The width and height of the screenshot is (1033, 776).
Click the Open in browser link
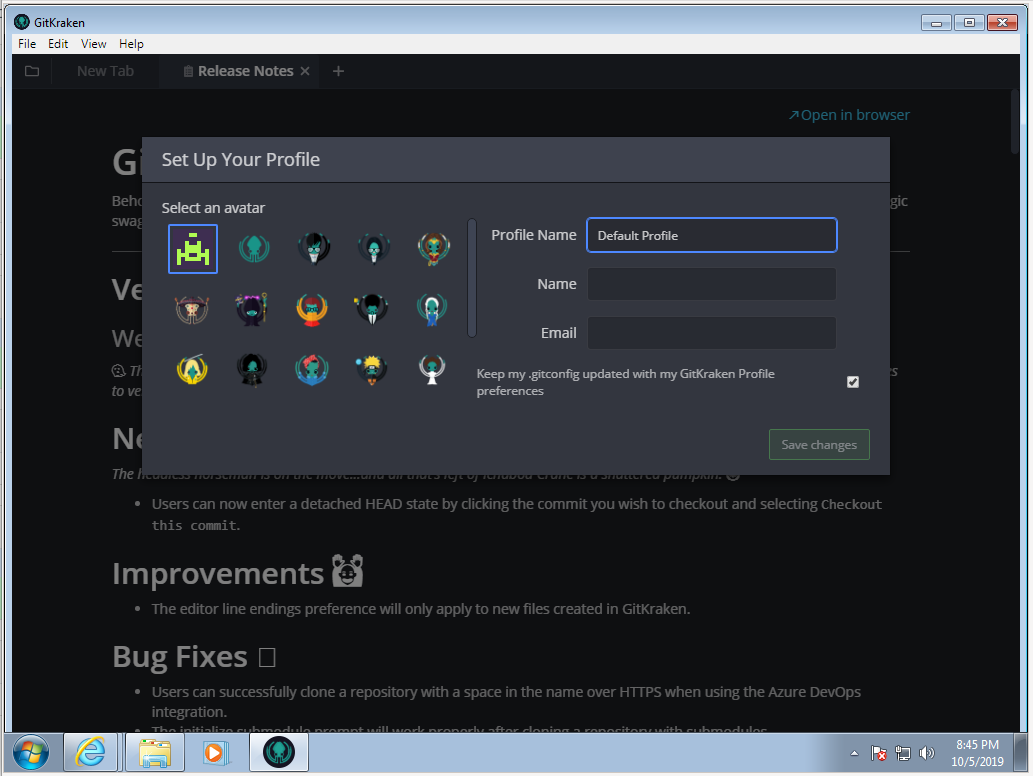pyautogui.click(x=849, y=115)
